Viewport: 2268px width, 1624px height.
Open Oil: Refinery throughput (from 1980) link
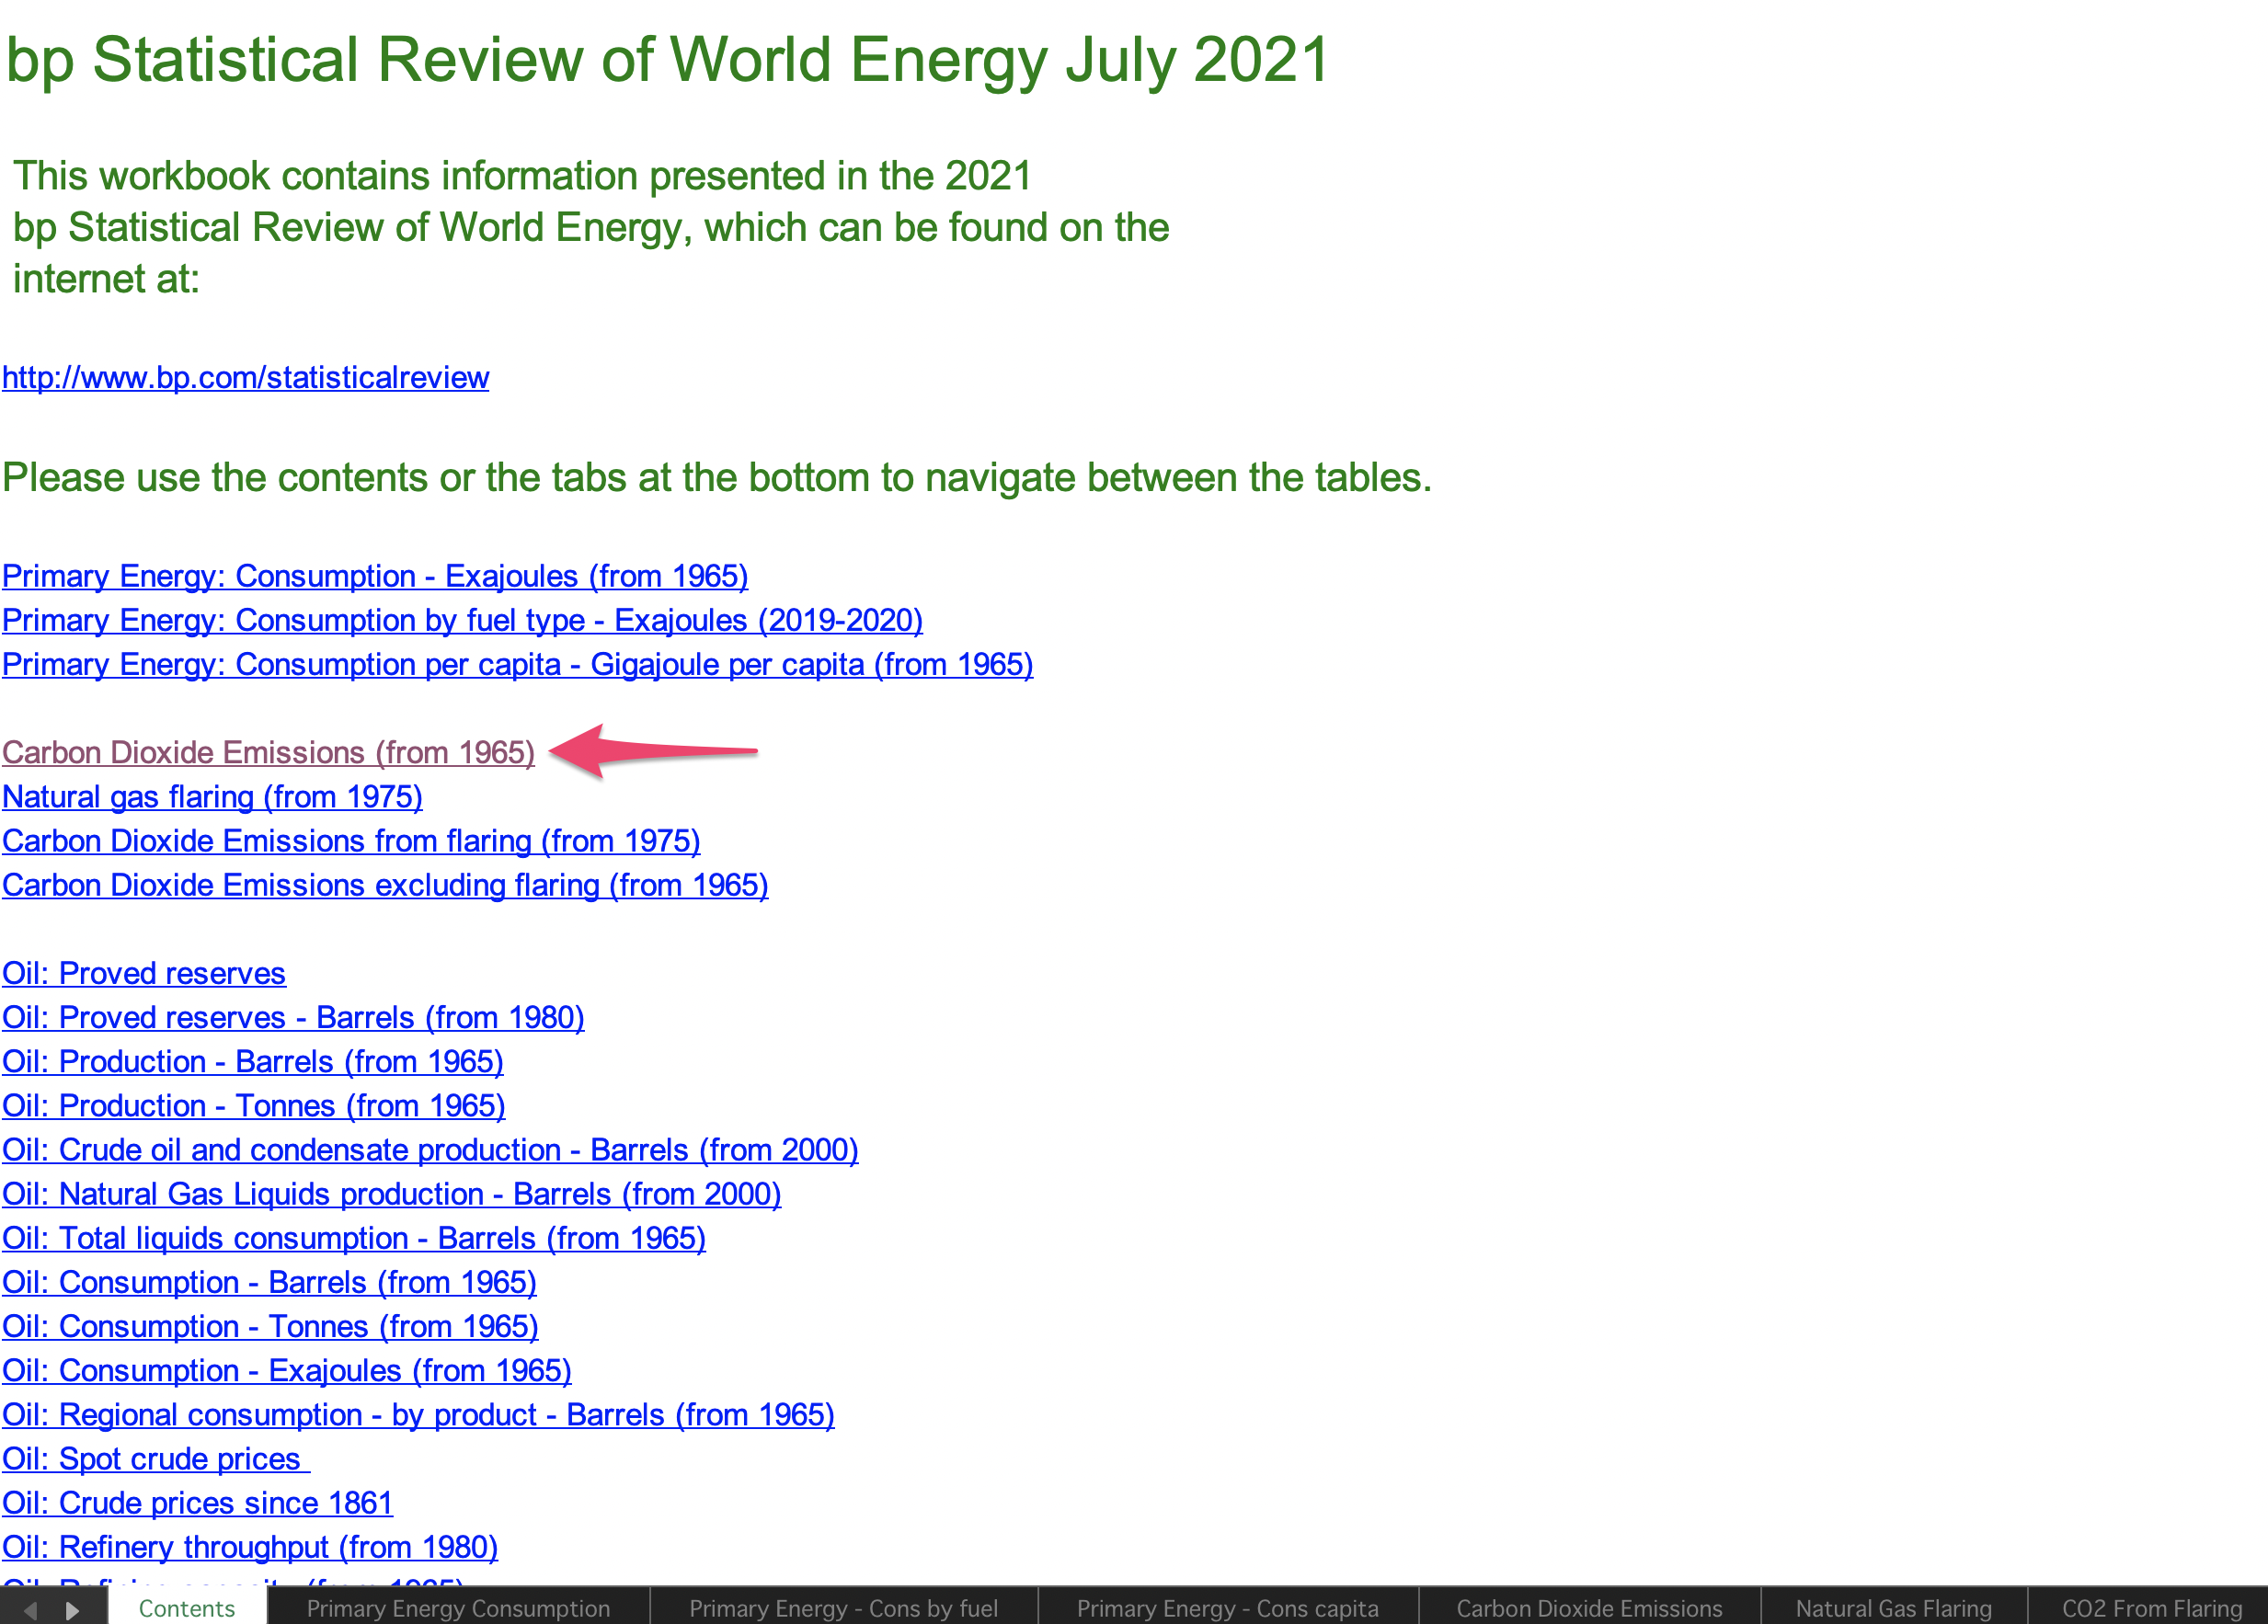point(250,1546)
